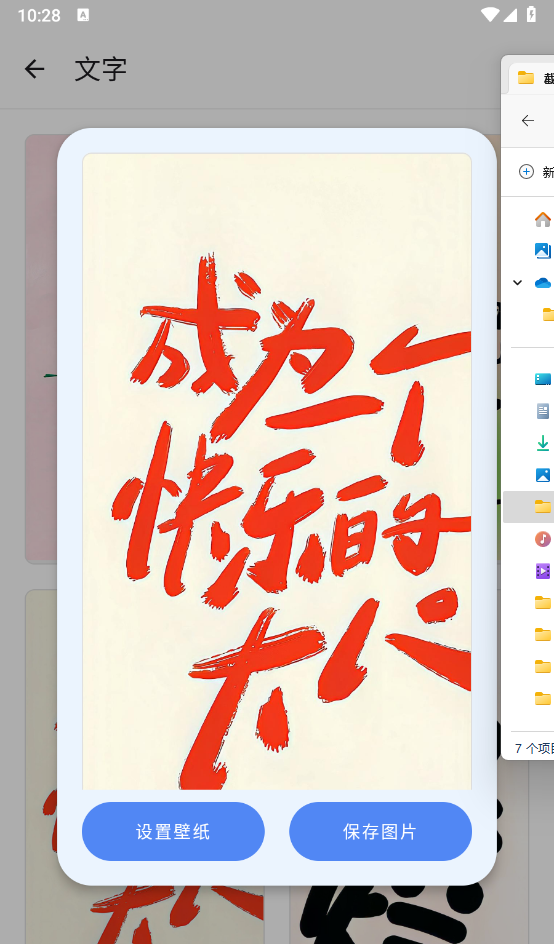This screenshot has height=944, width=554.
Task: Click the new item plus icon
Action: [526, 172]
